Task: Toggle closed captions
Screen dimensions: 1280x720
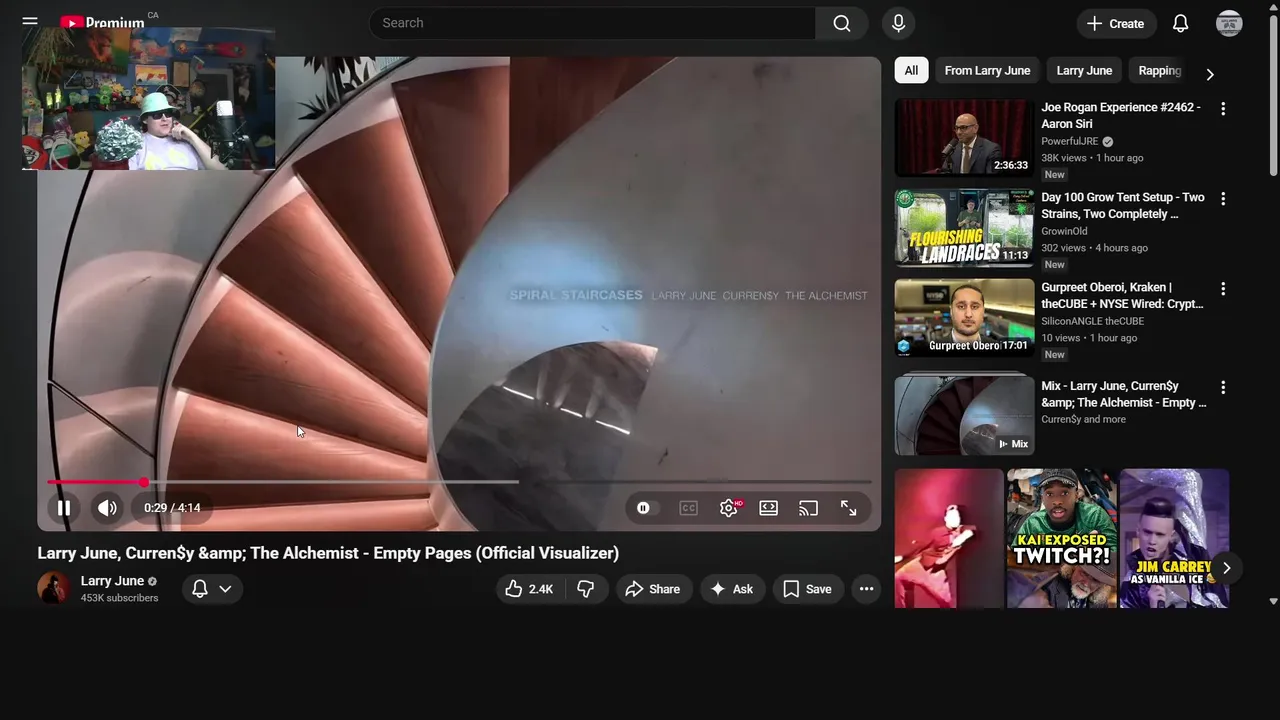Action: [688, 508]
